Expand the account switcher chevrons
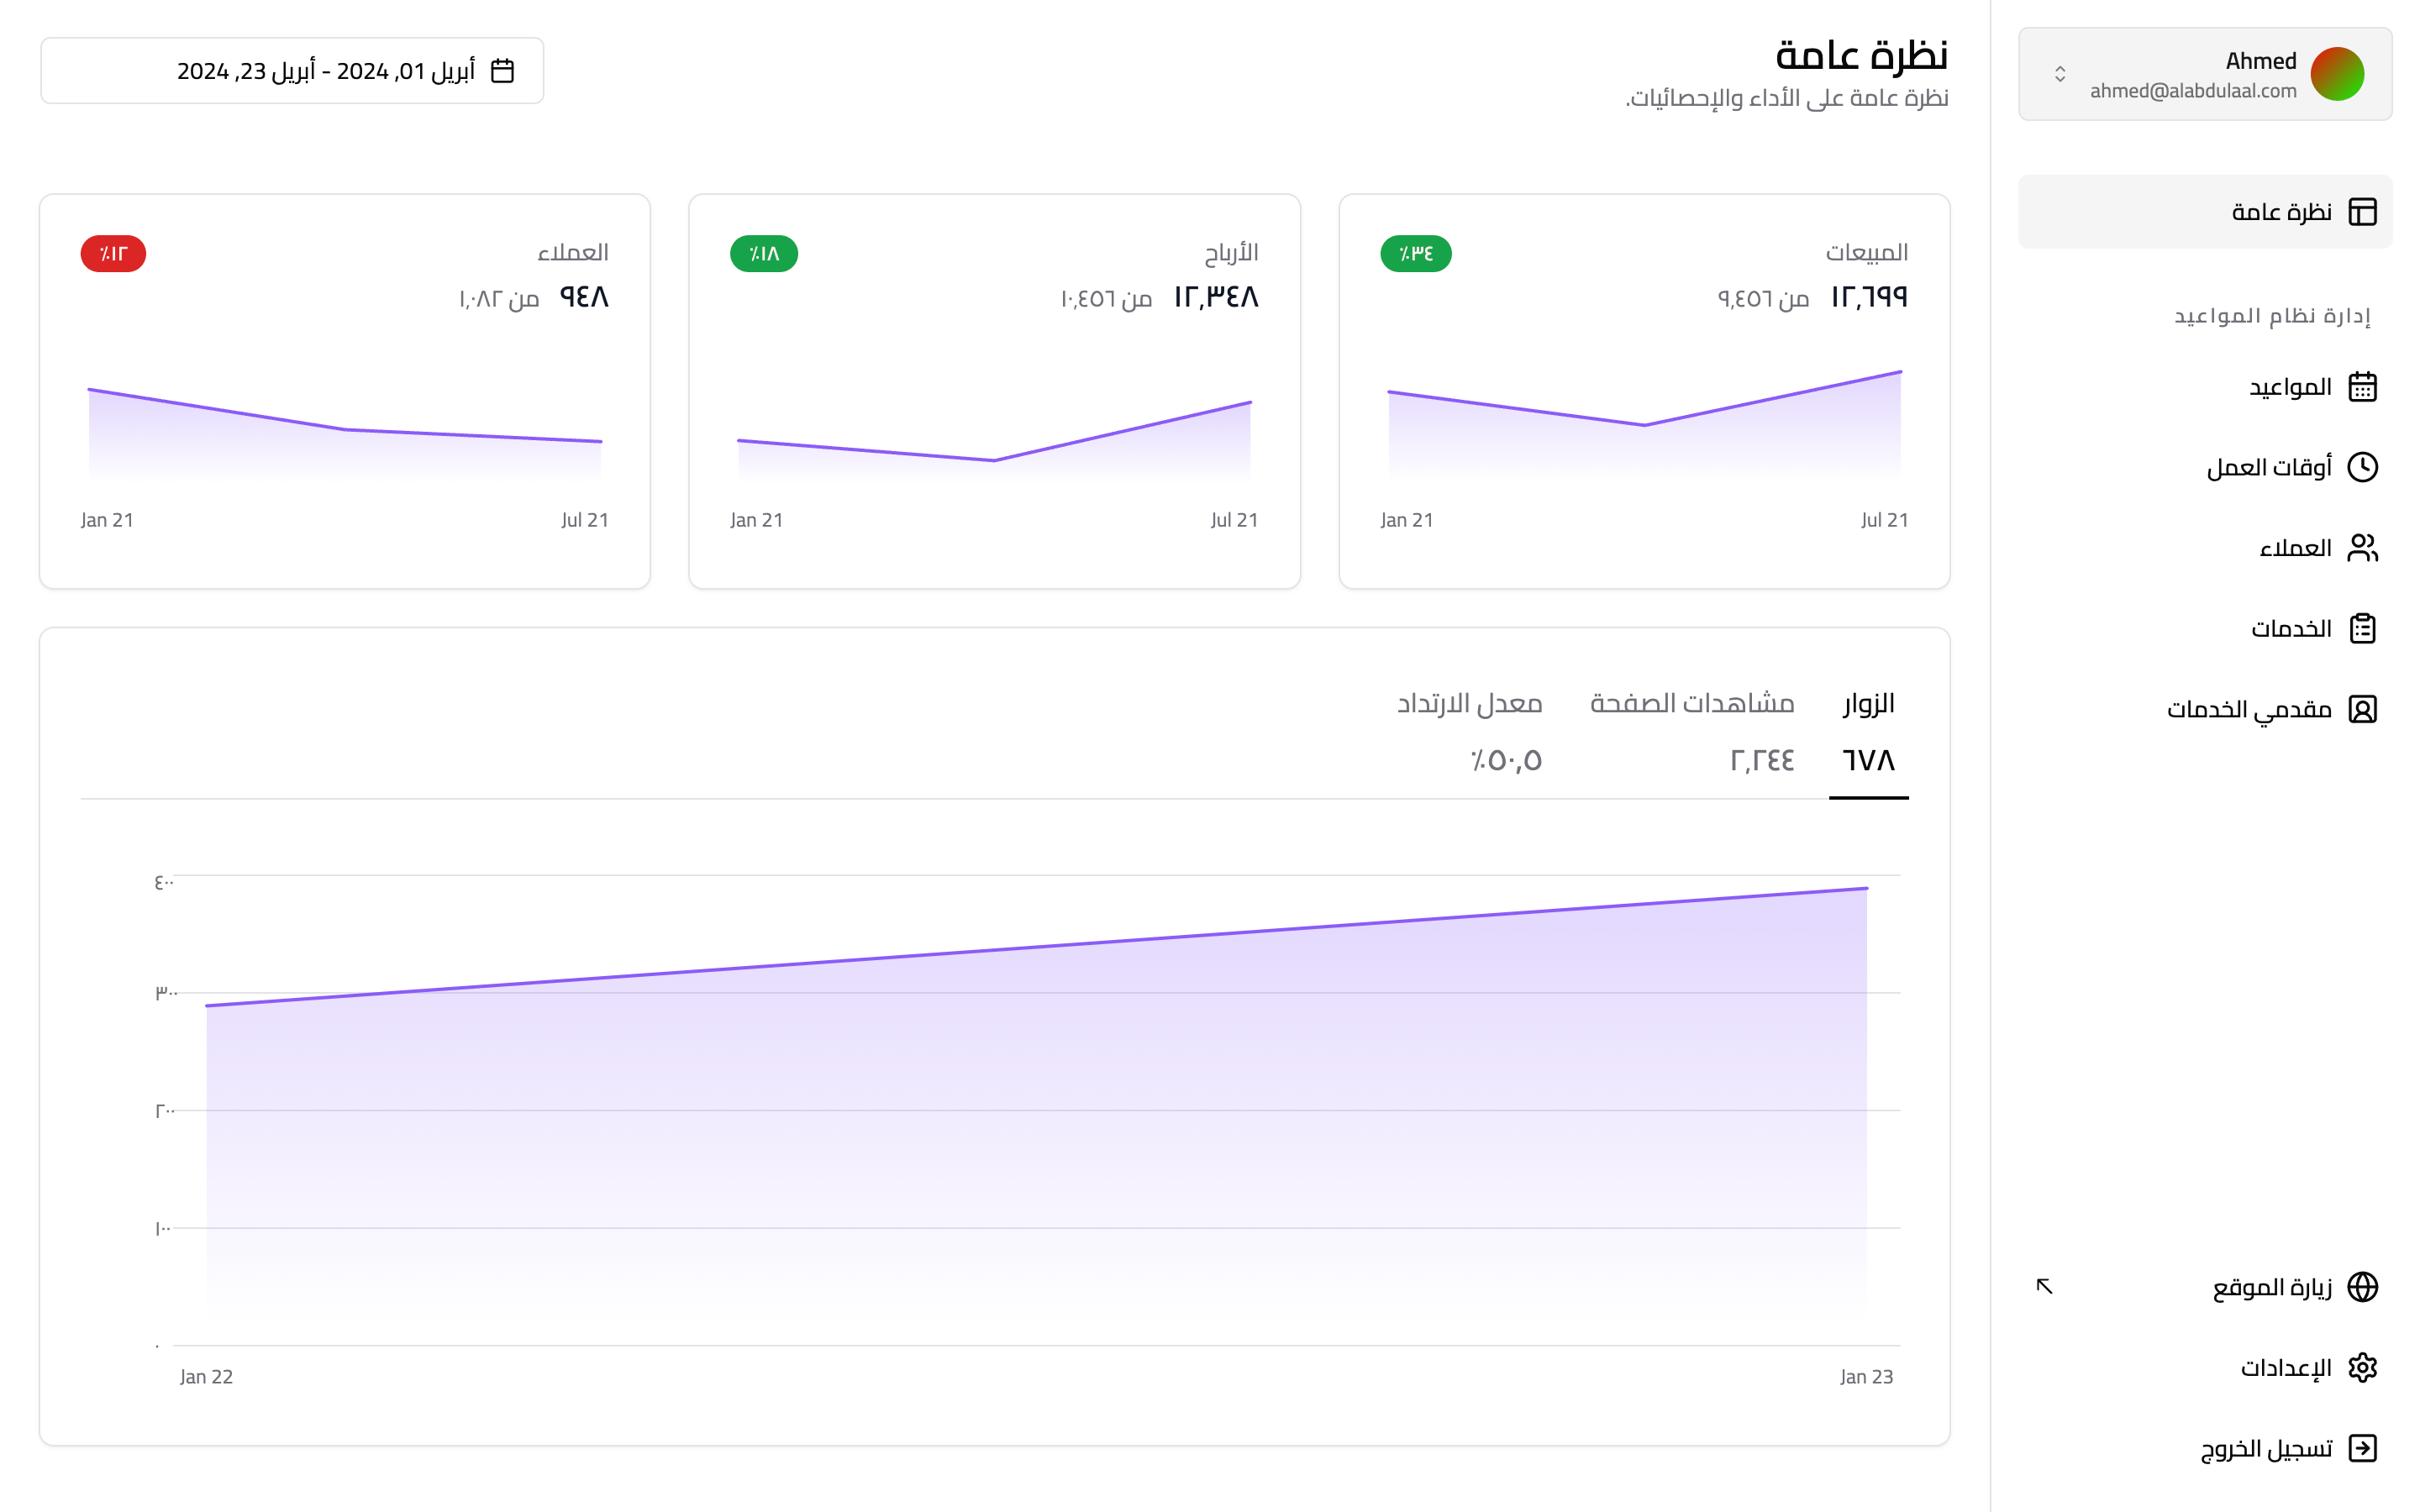 pyautogui.click(x=2060, y=74)
